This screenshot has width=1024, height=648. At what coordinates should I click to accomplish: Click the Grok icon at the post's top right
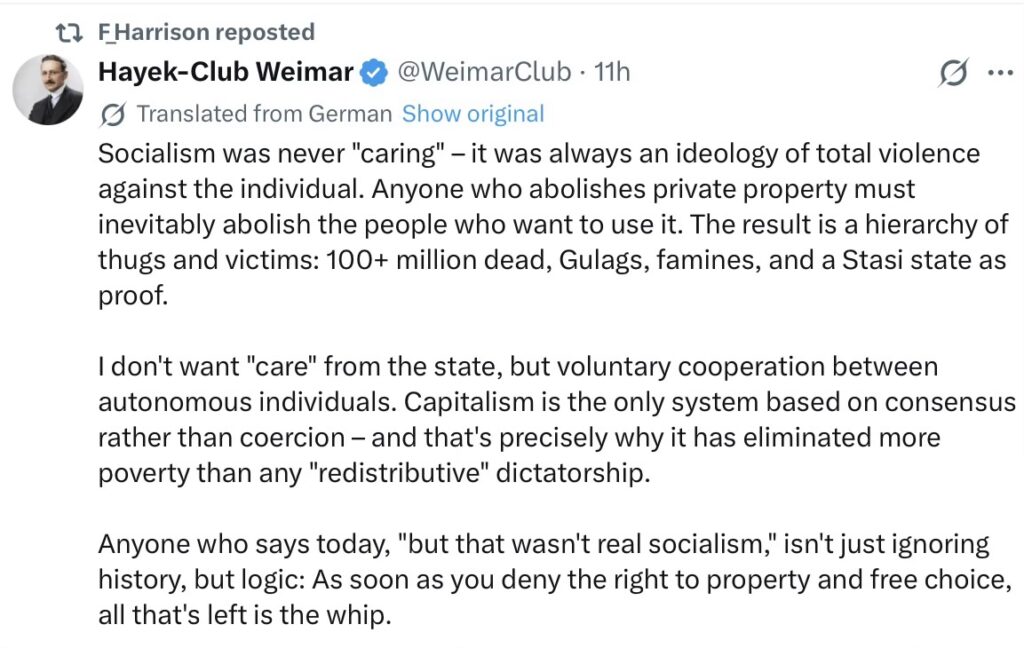[x=953, y=73]
